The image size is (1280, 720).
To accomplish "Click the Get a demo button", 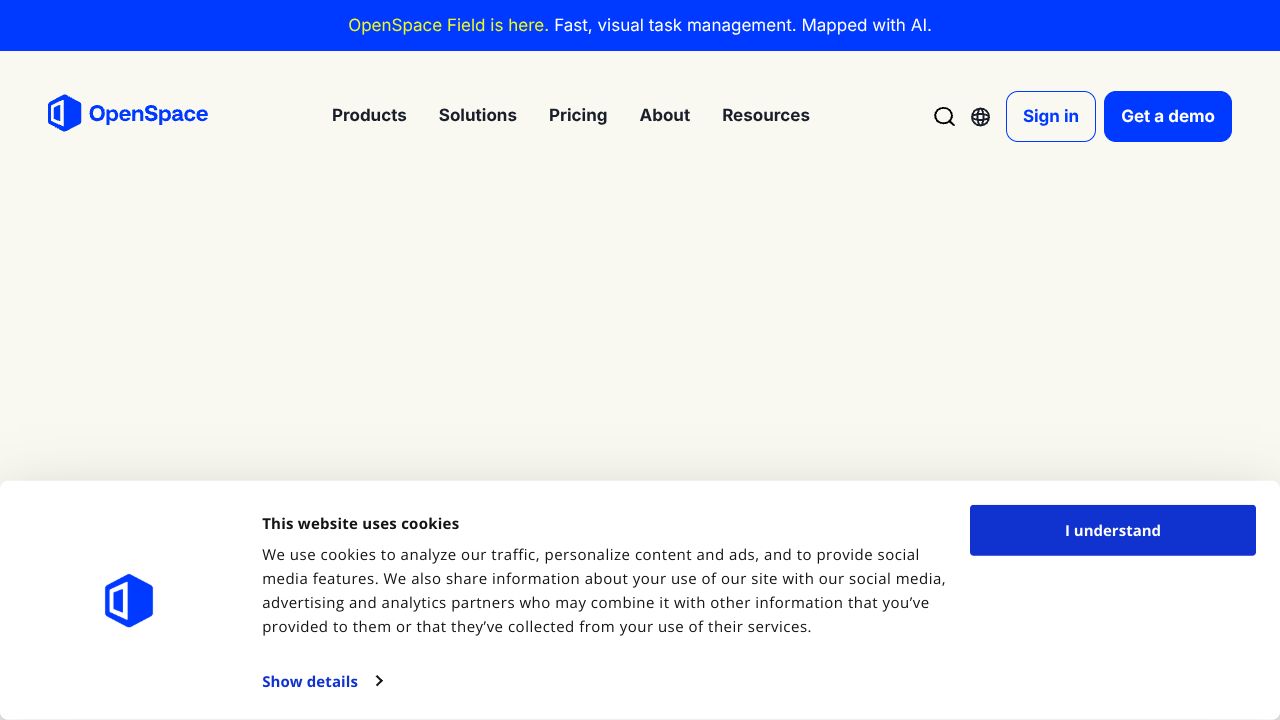I will tap(1167, 116).
